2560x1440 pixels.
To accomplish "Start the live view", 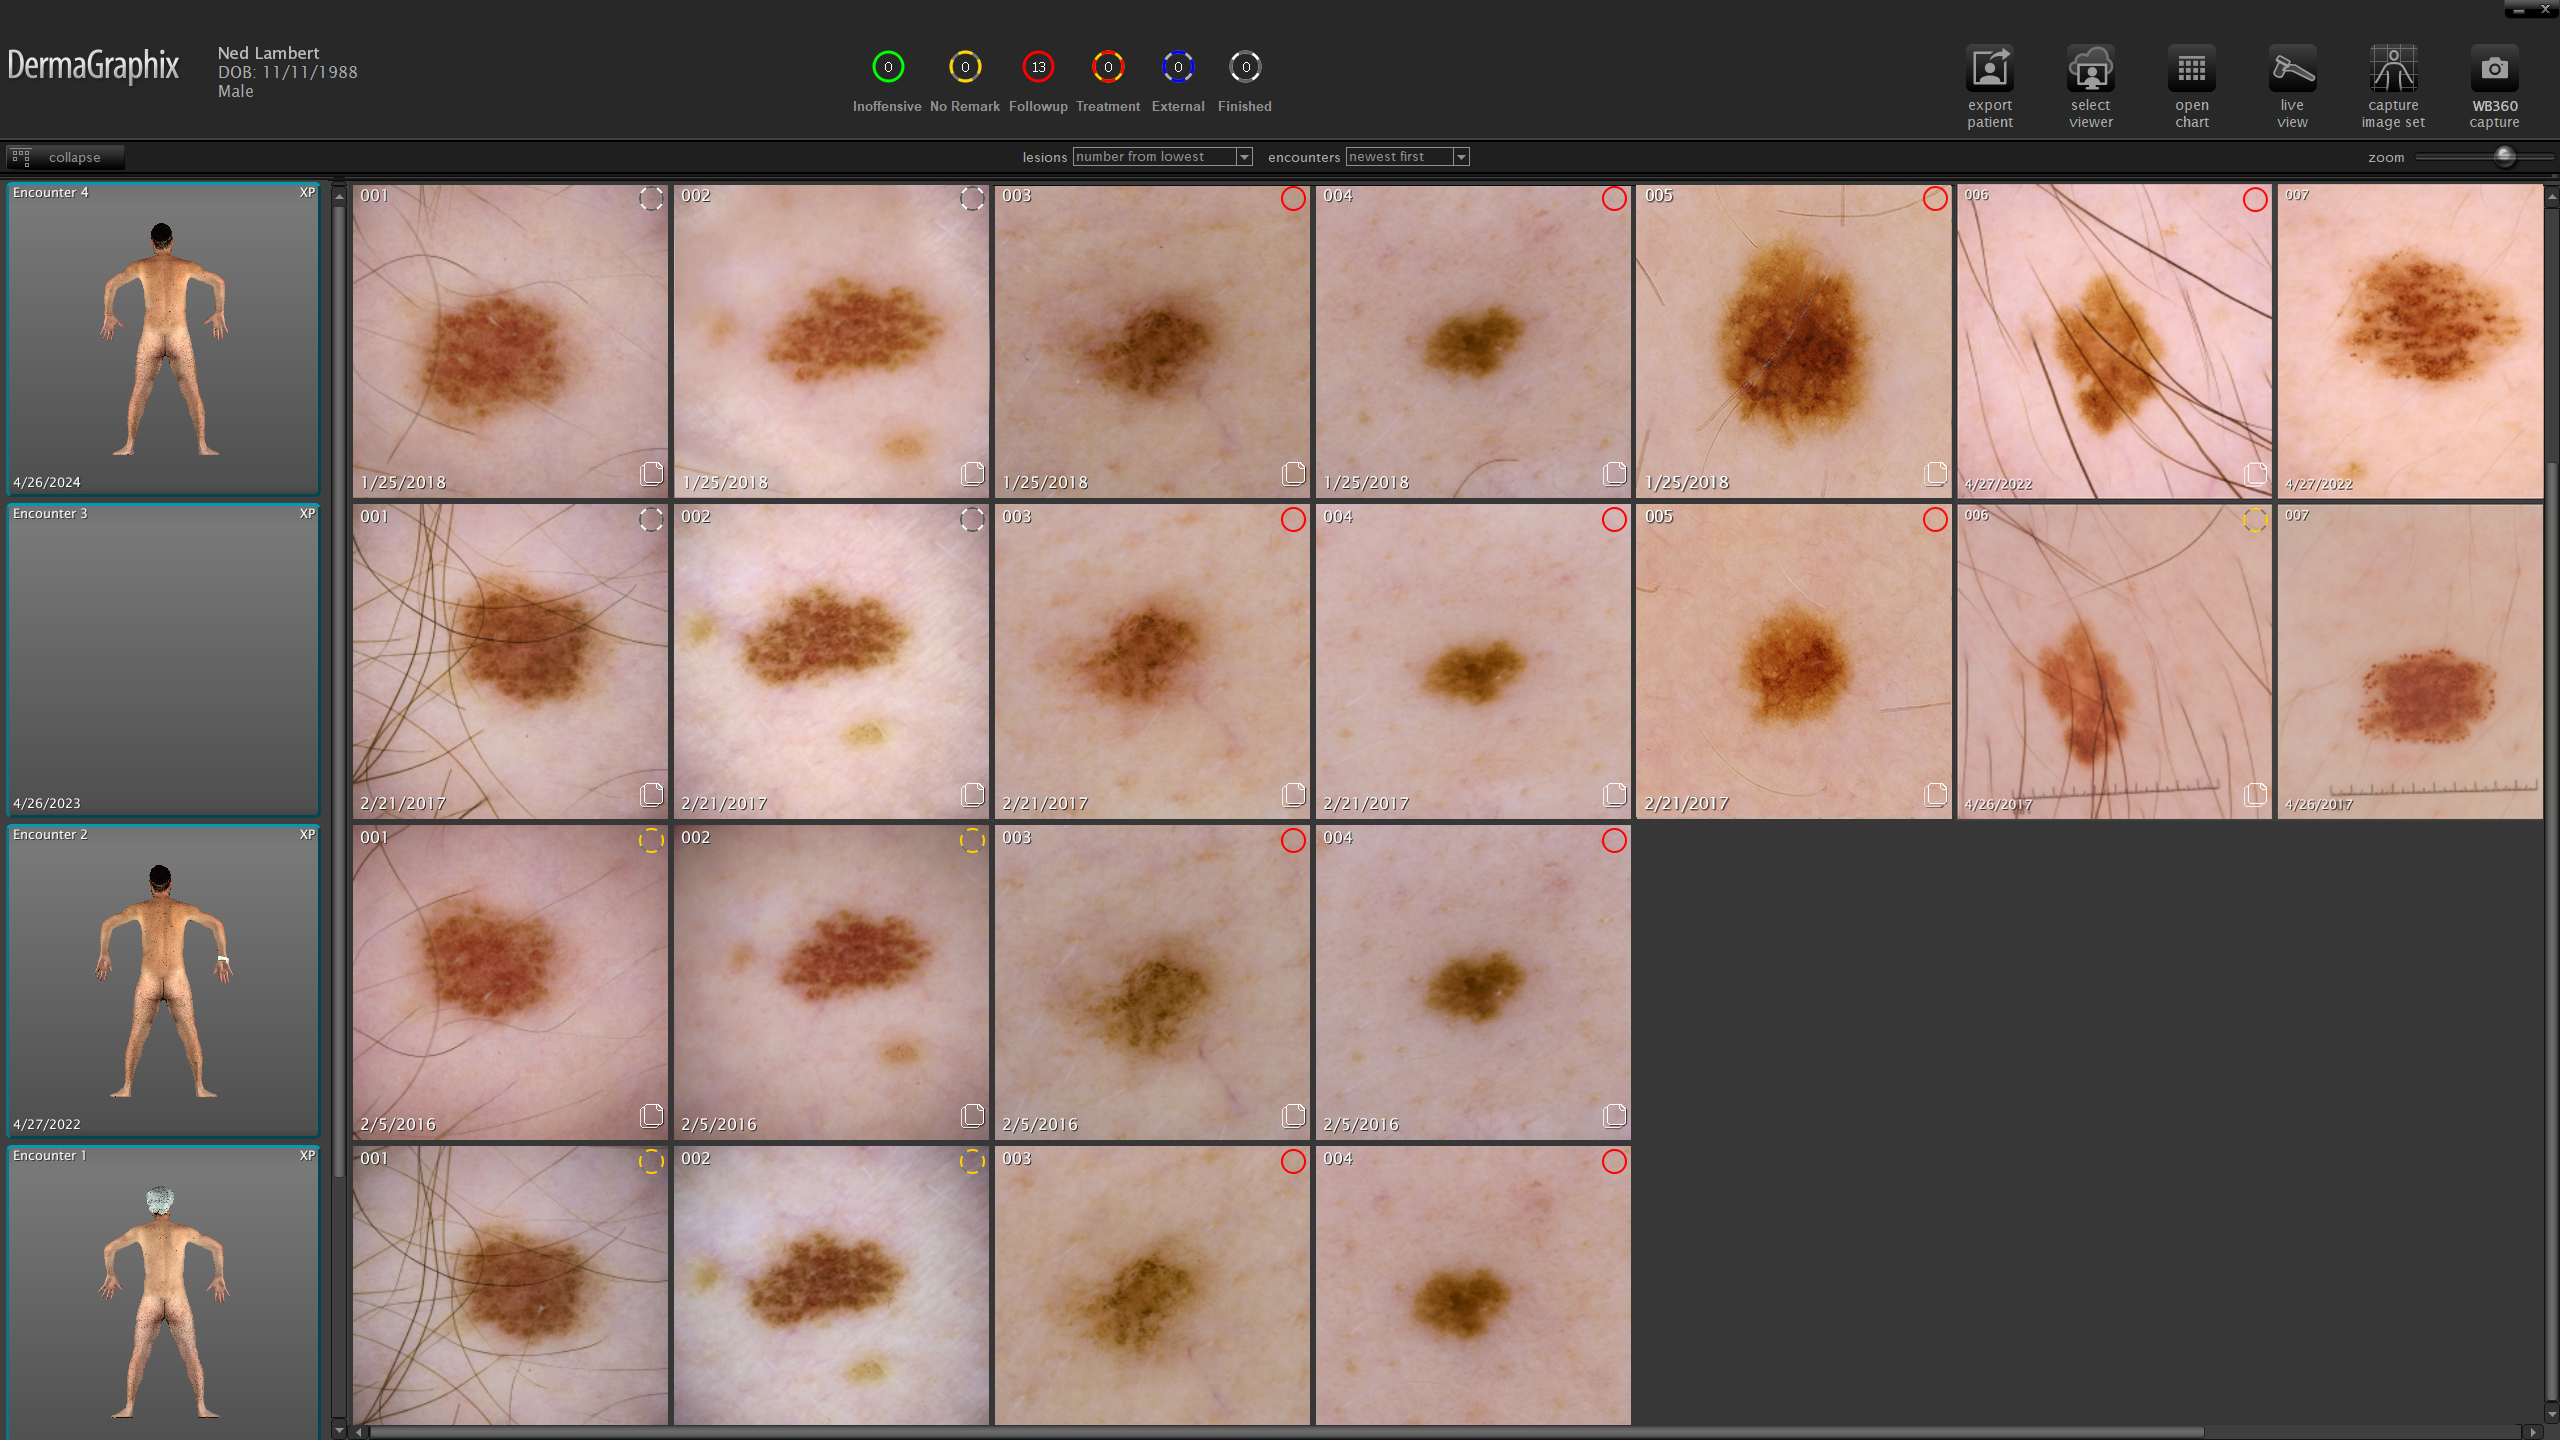I will coord(2292,69).
